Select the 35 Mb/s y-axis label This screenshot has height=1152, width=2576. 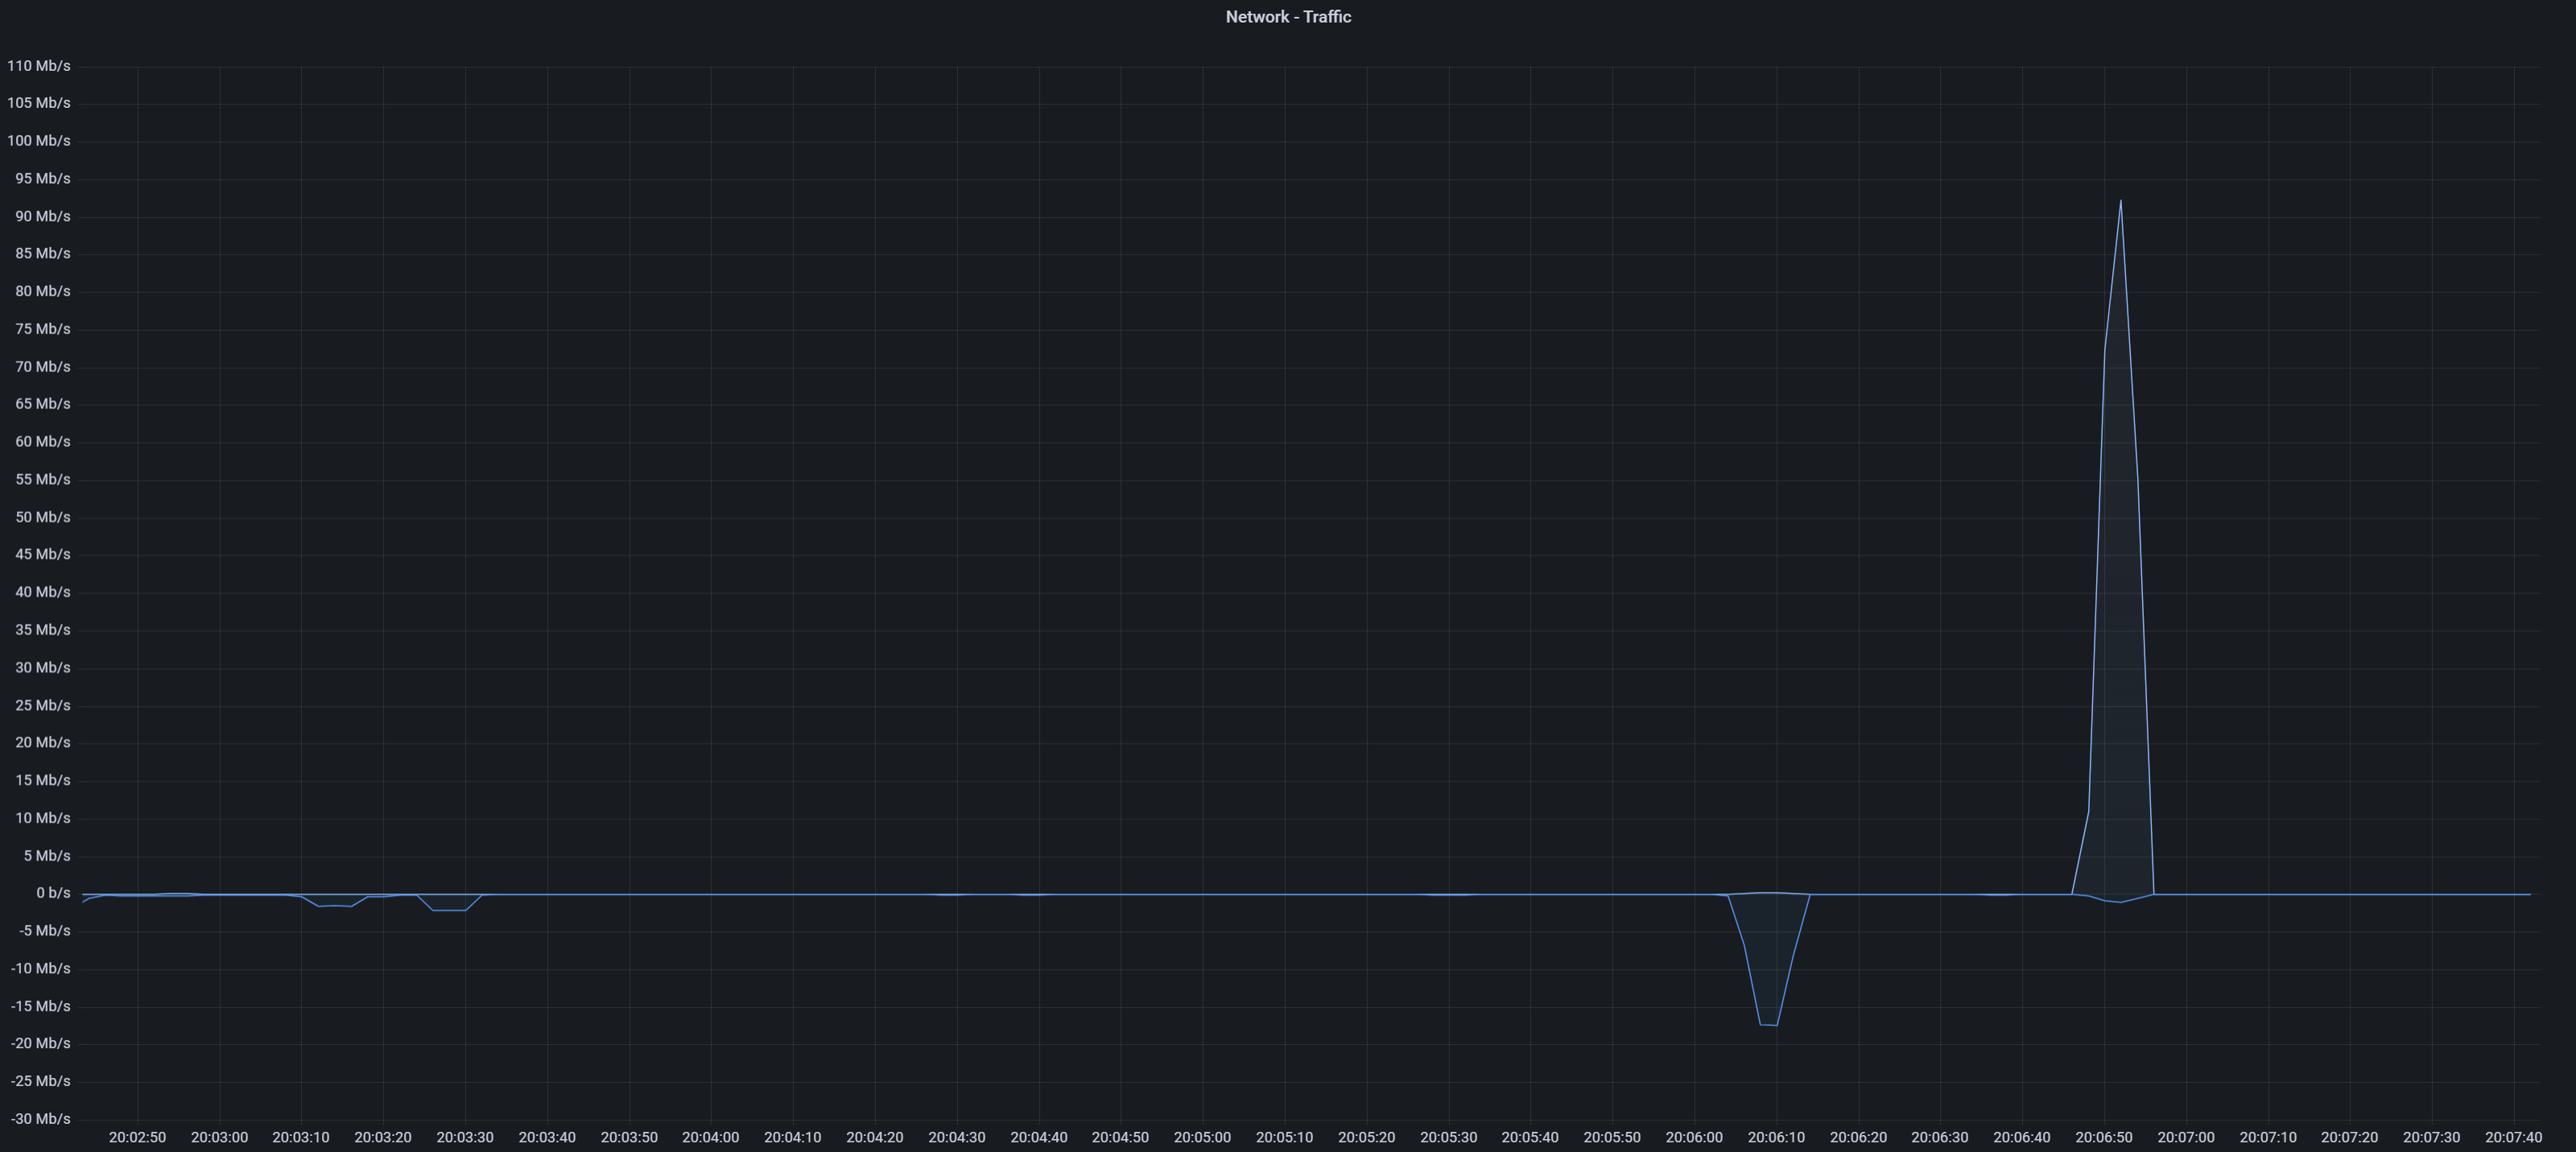click(x=43, y=630)
